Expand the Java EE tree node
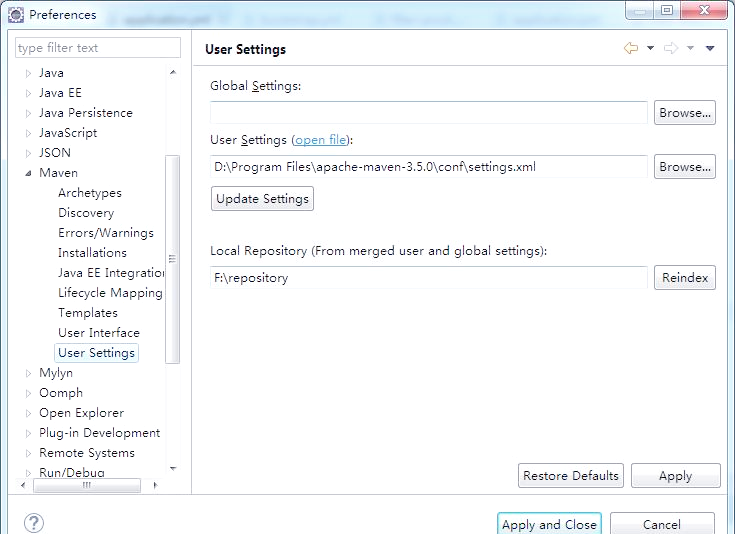The width and height of the screenshot is (735, 534). (28, 93)
